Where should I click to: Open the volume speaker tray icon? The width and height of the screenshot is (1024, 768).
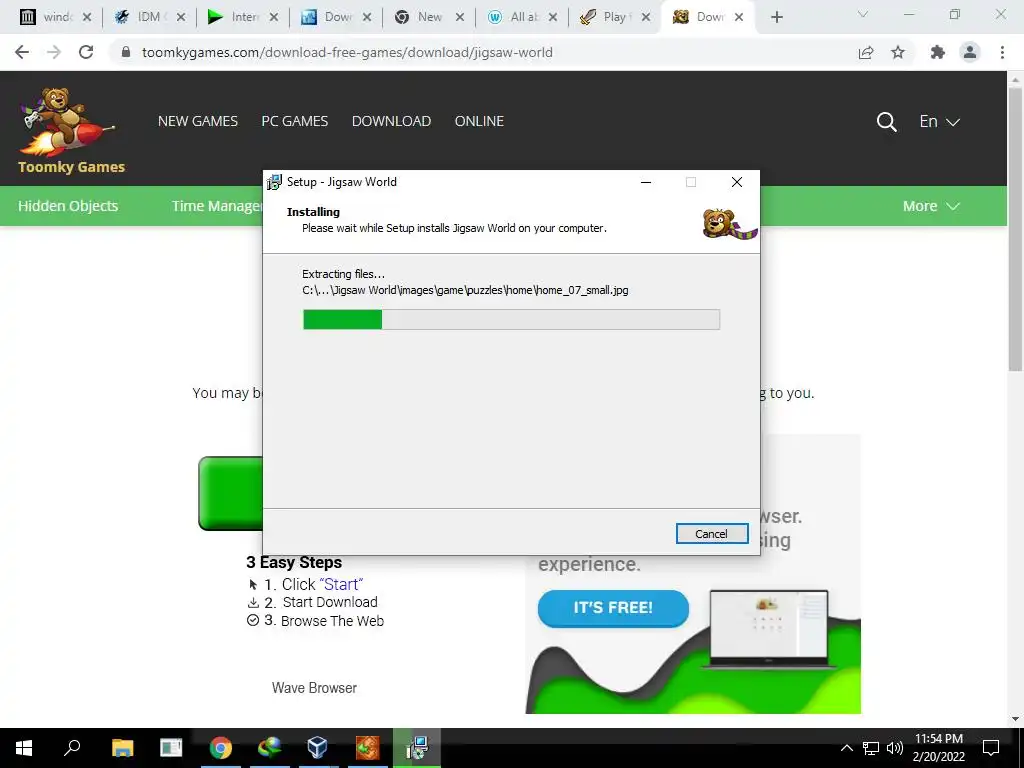(x=895, y=748)
